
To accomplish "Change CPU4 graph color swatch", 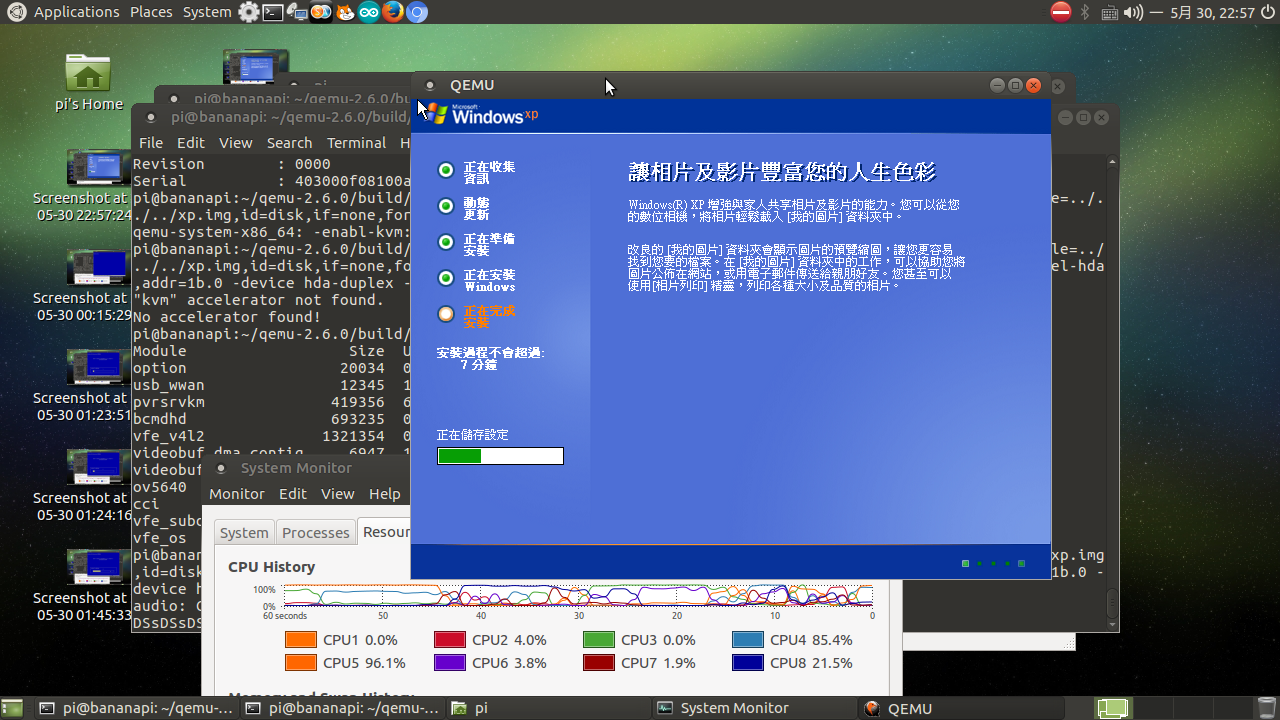I will 747,640.
